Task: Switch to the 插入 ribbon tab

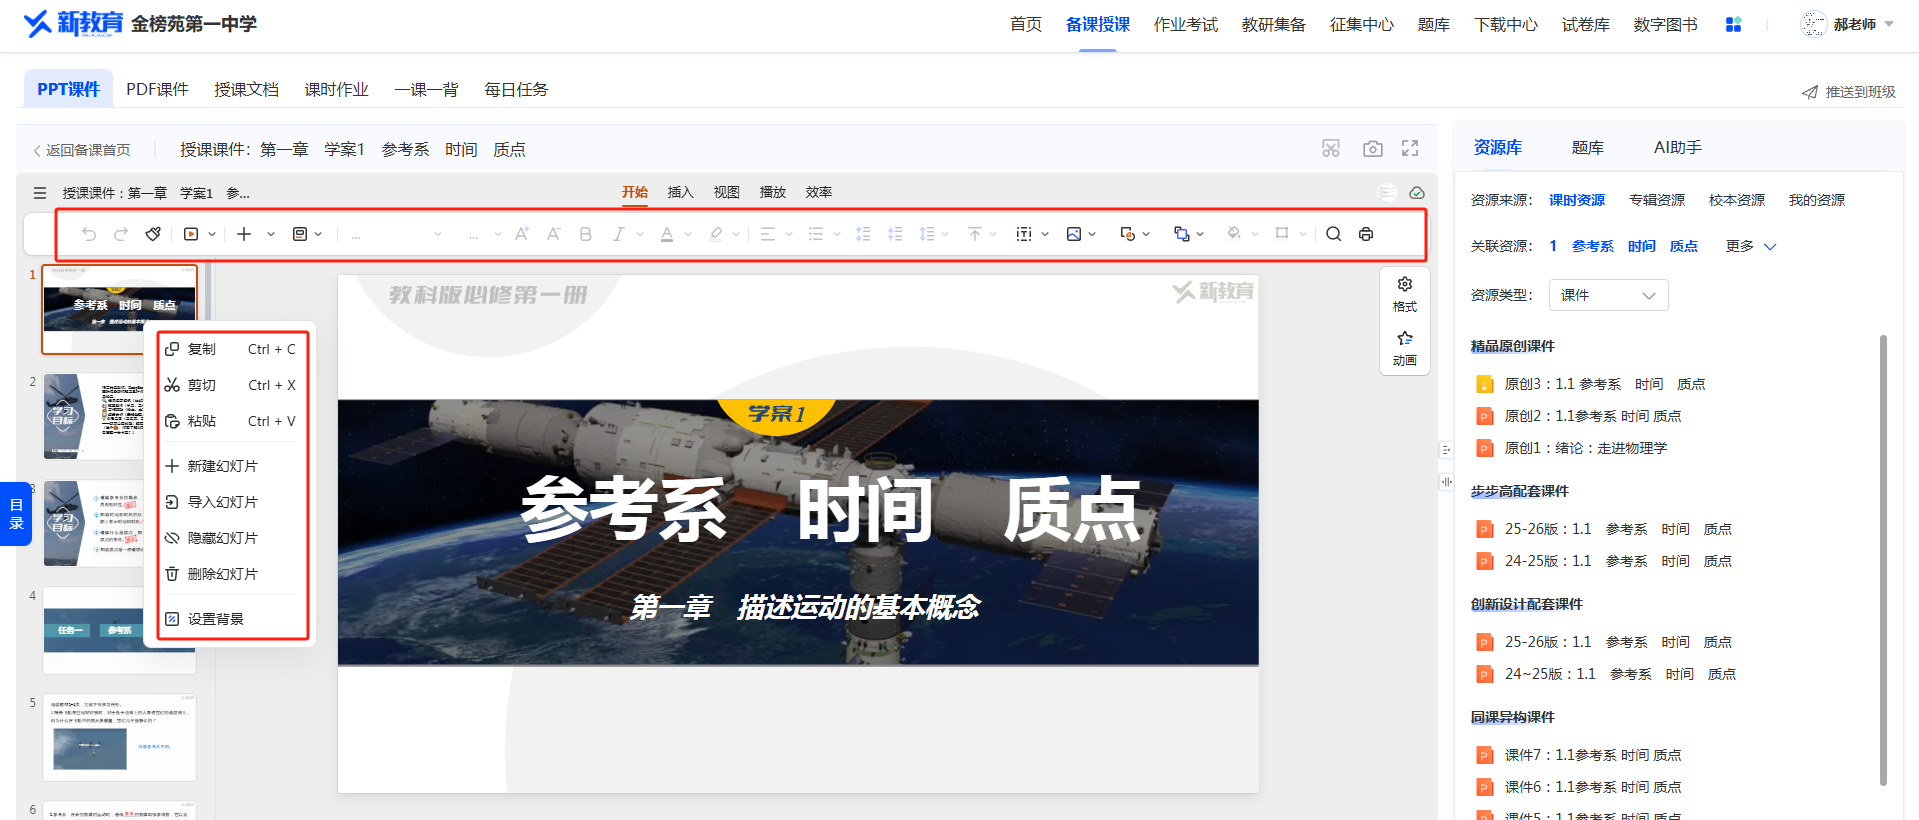Action: [680, 192]
